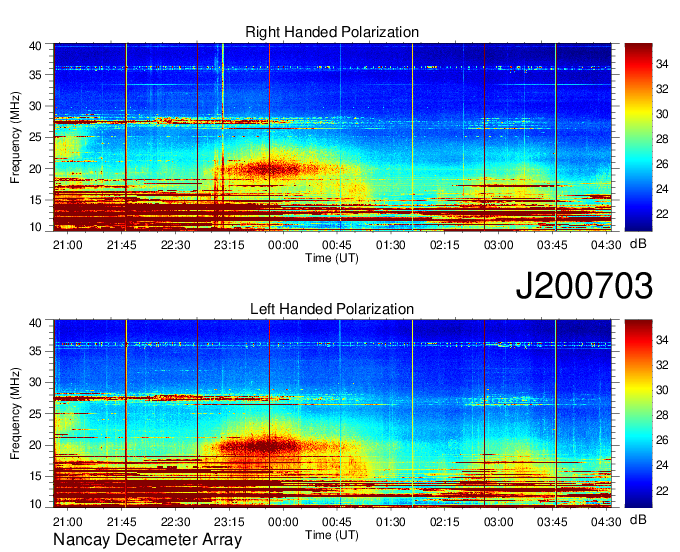The width and height of the screenshot is (680, 552).
Task: Click the 34 dB label on the top color bar
Action: click(662, 64)
